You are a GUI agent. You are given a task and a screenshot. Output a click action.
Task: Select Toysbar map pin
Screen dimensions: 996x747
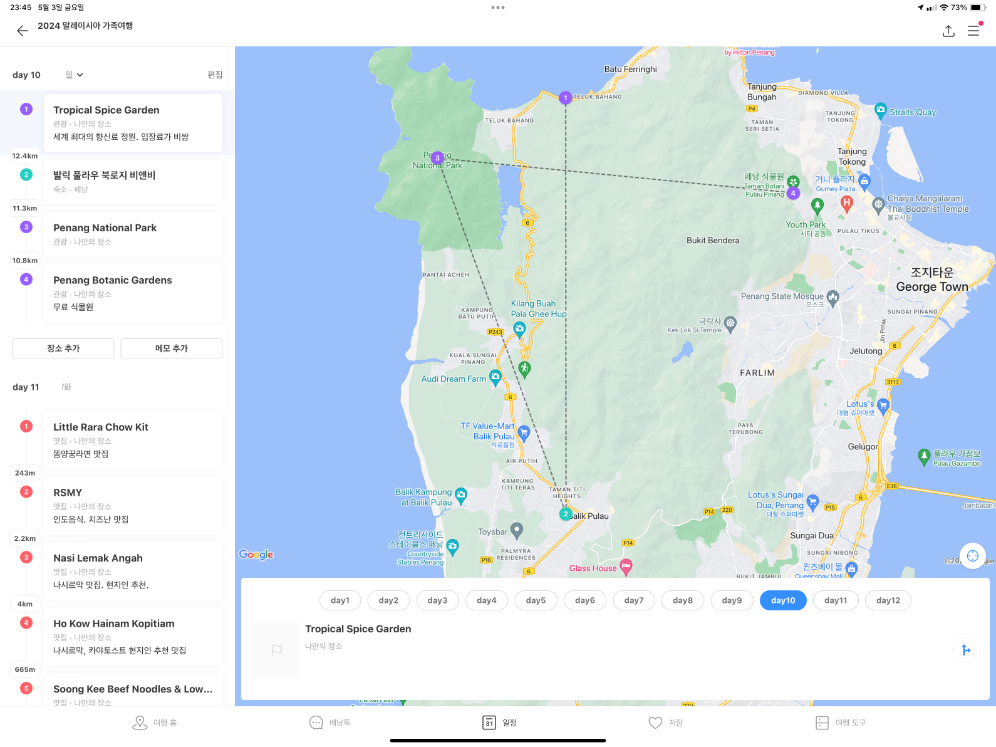point(517,529)
